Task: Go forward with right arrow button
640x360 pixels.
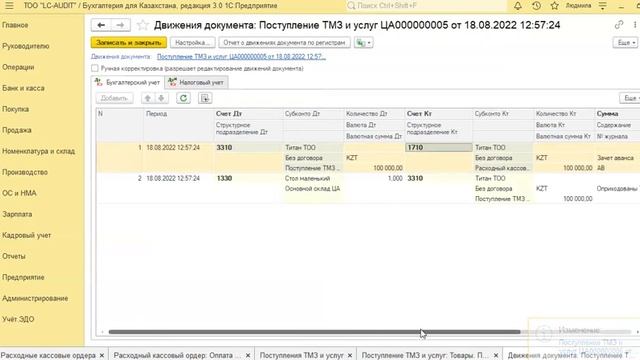Action: click(x=120, y=25)
